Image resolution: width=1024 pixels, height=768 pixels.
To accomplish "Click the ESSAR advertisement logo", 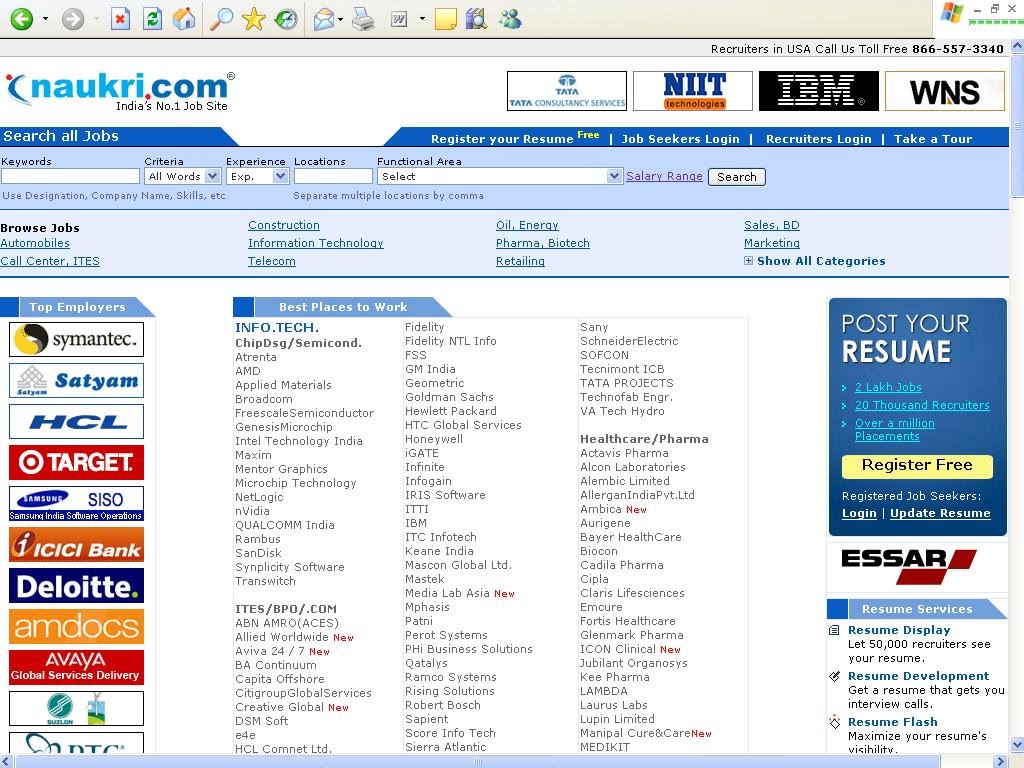I will point(909,566).
